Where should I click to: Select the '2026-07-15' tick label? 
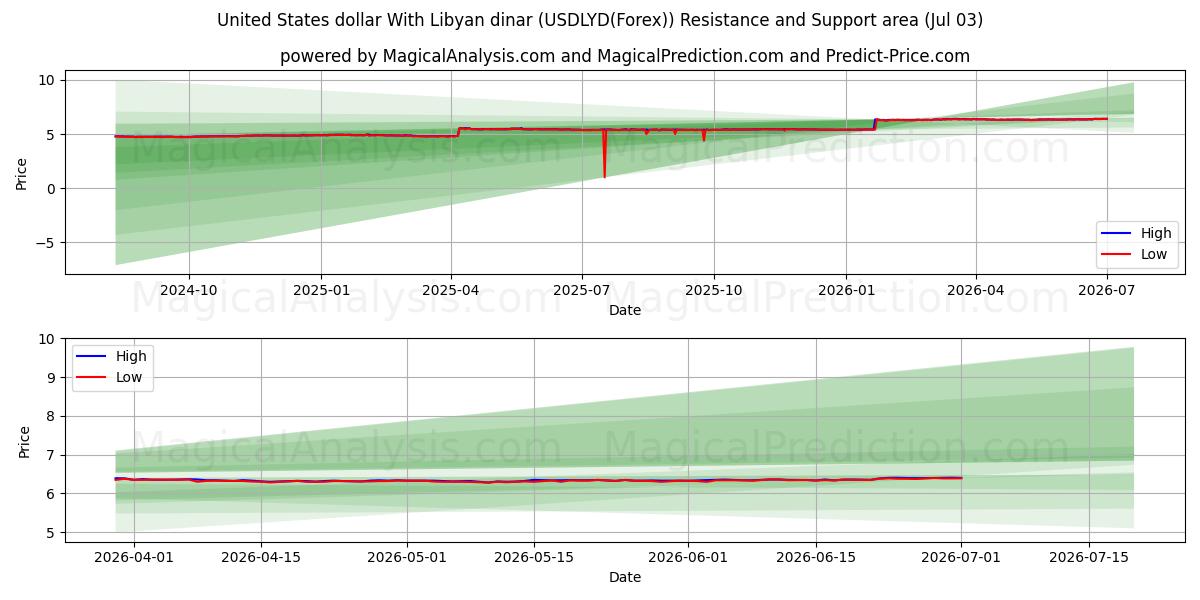pos(1089,557)
